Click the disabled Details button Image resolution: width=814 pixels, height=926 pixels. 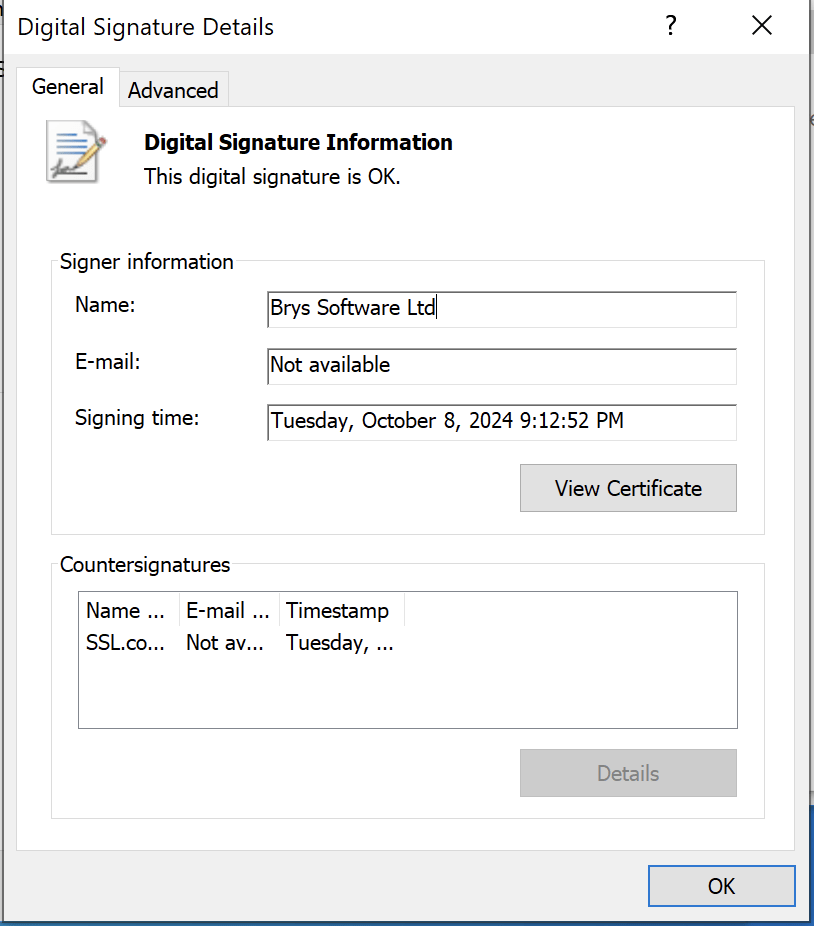point(628,773)
